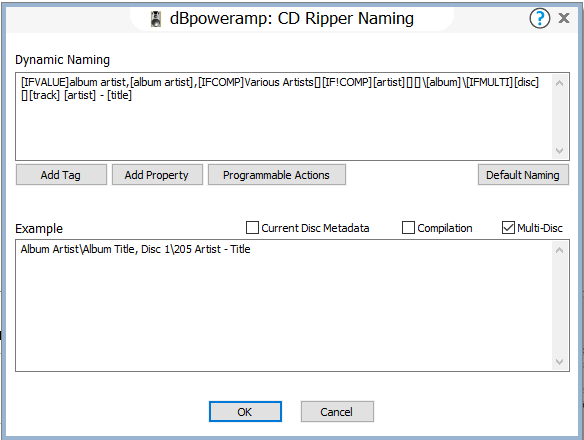Click the Example box scroll down arrow

559,361
